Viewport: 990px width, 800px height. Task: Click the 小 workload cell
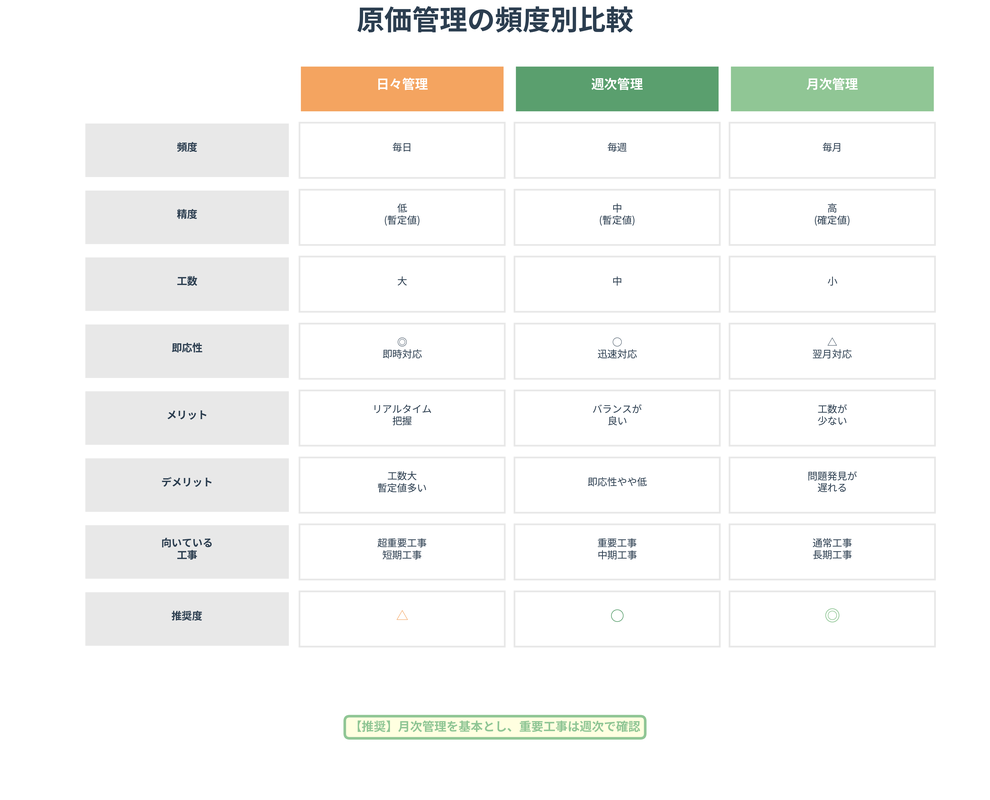[x=832, y=284]
